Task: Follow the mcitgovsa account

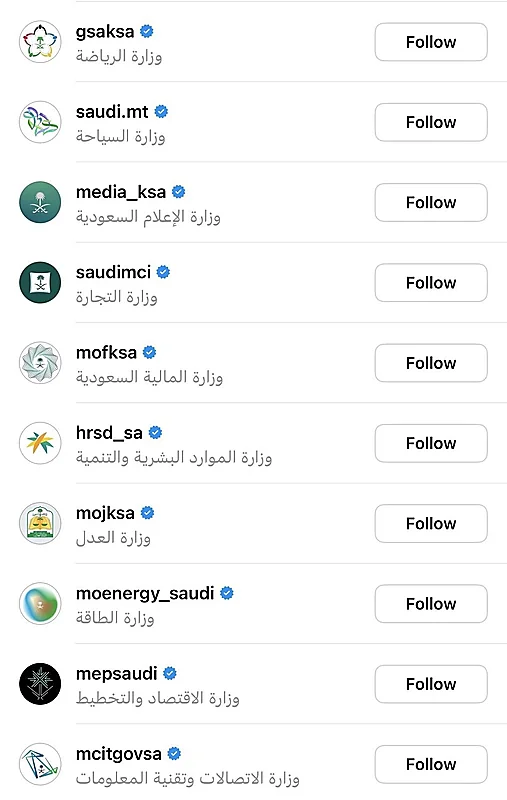Action: [431, 764]
